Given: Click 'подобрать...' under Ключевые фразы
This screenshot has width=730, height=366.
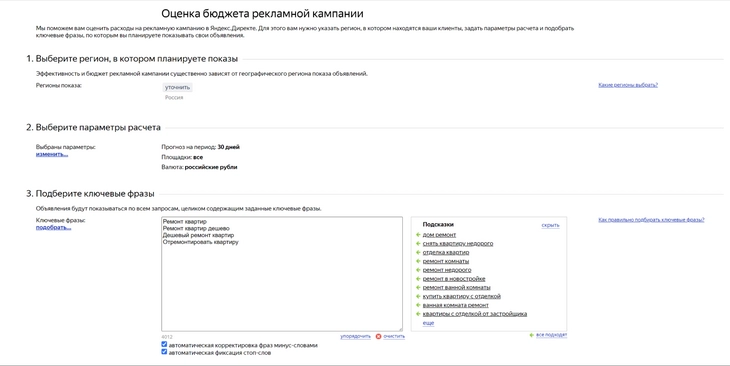Looking at the screenshot, I should click(x=54, y=228).
